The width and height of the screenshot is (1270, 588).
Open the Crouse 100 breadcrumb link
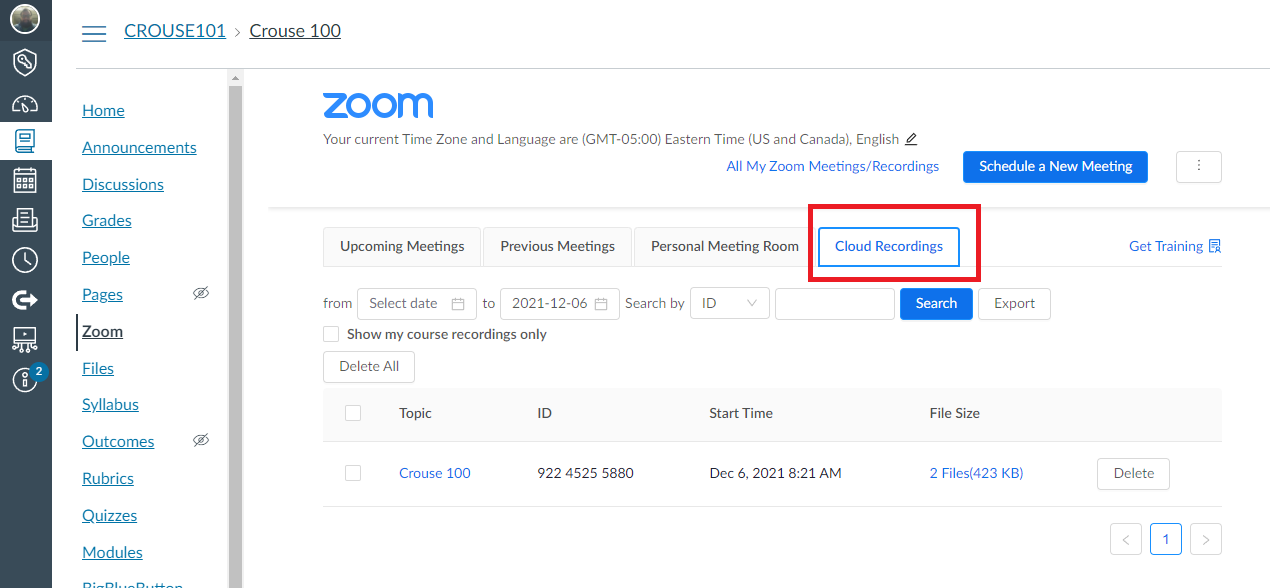[x=295, y=31]
